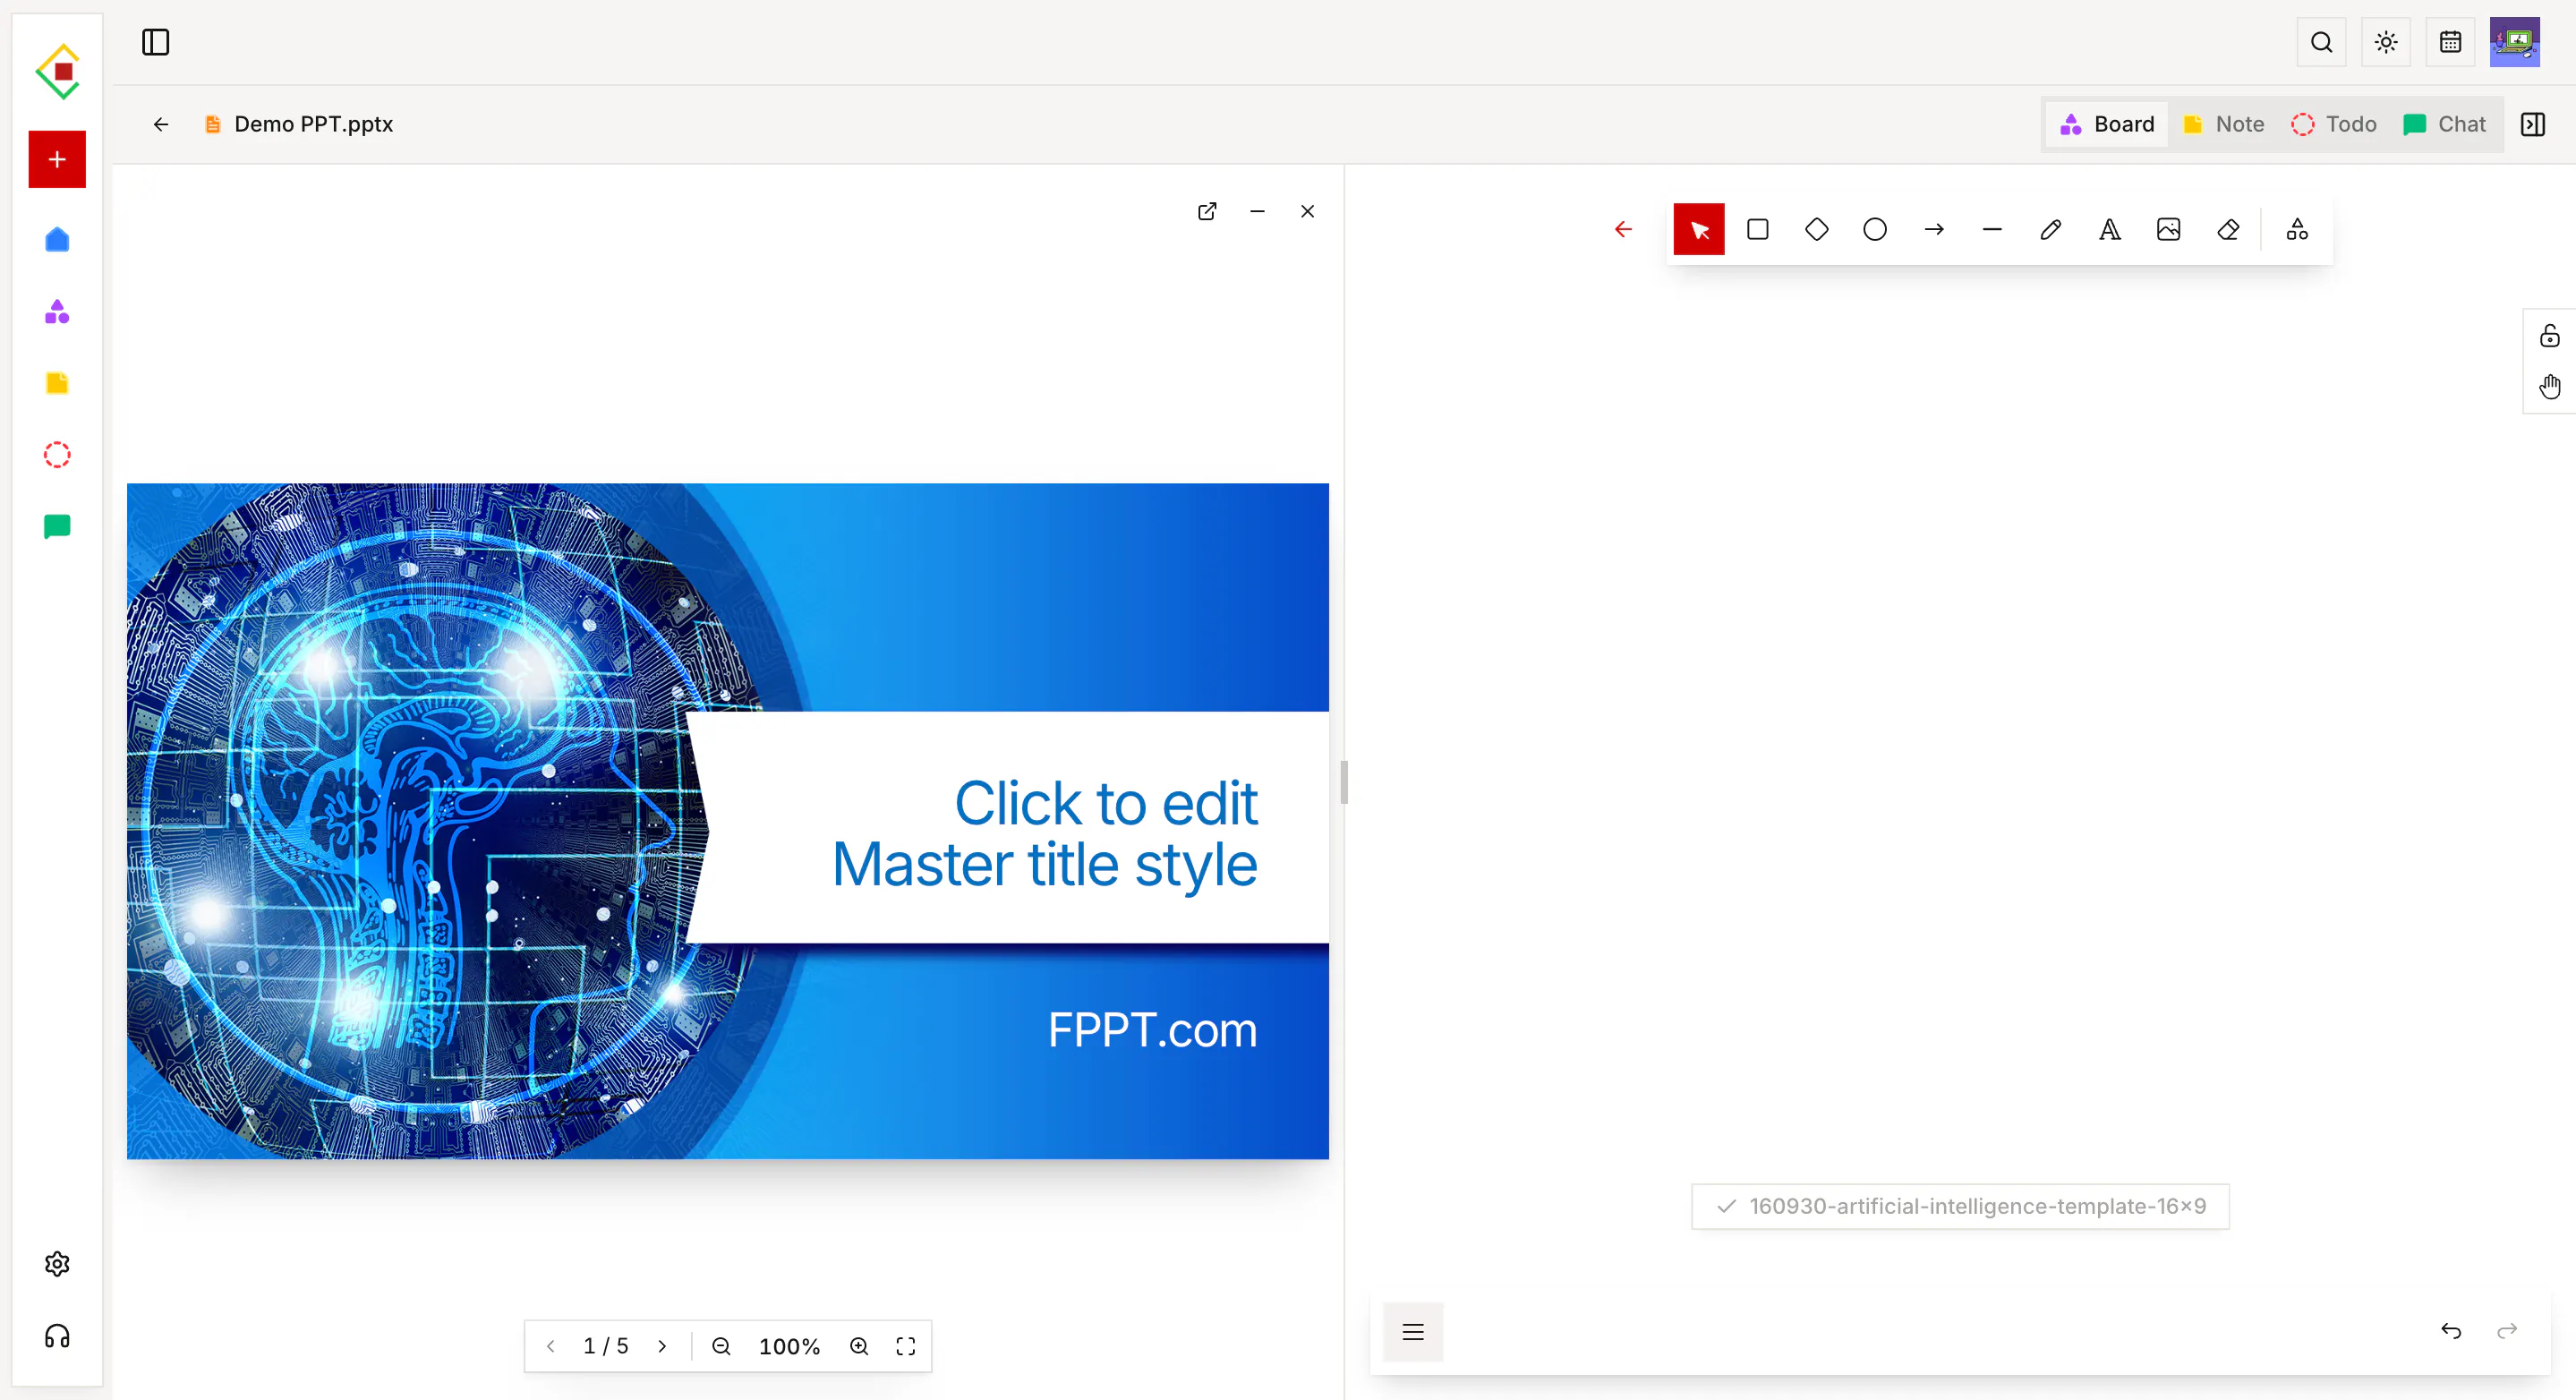The image size is (2576, 1400).
Task: Activate the hand pan tool
Action: coord(2550,386)
